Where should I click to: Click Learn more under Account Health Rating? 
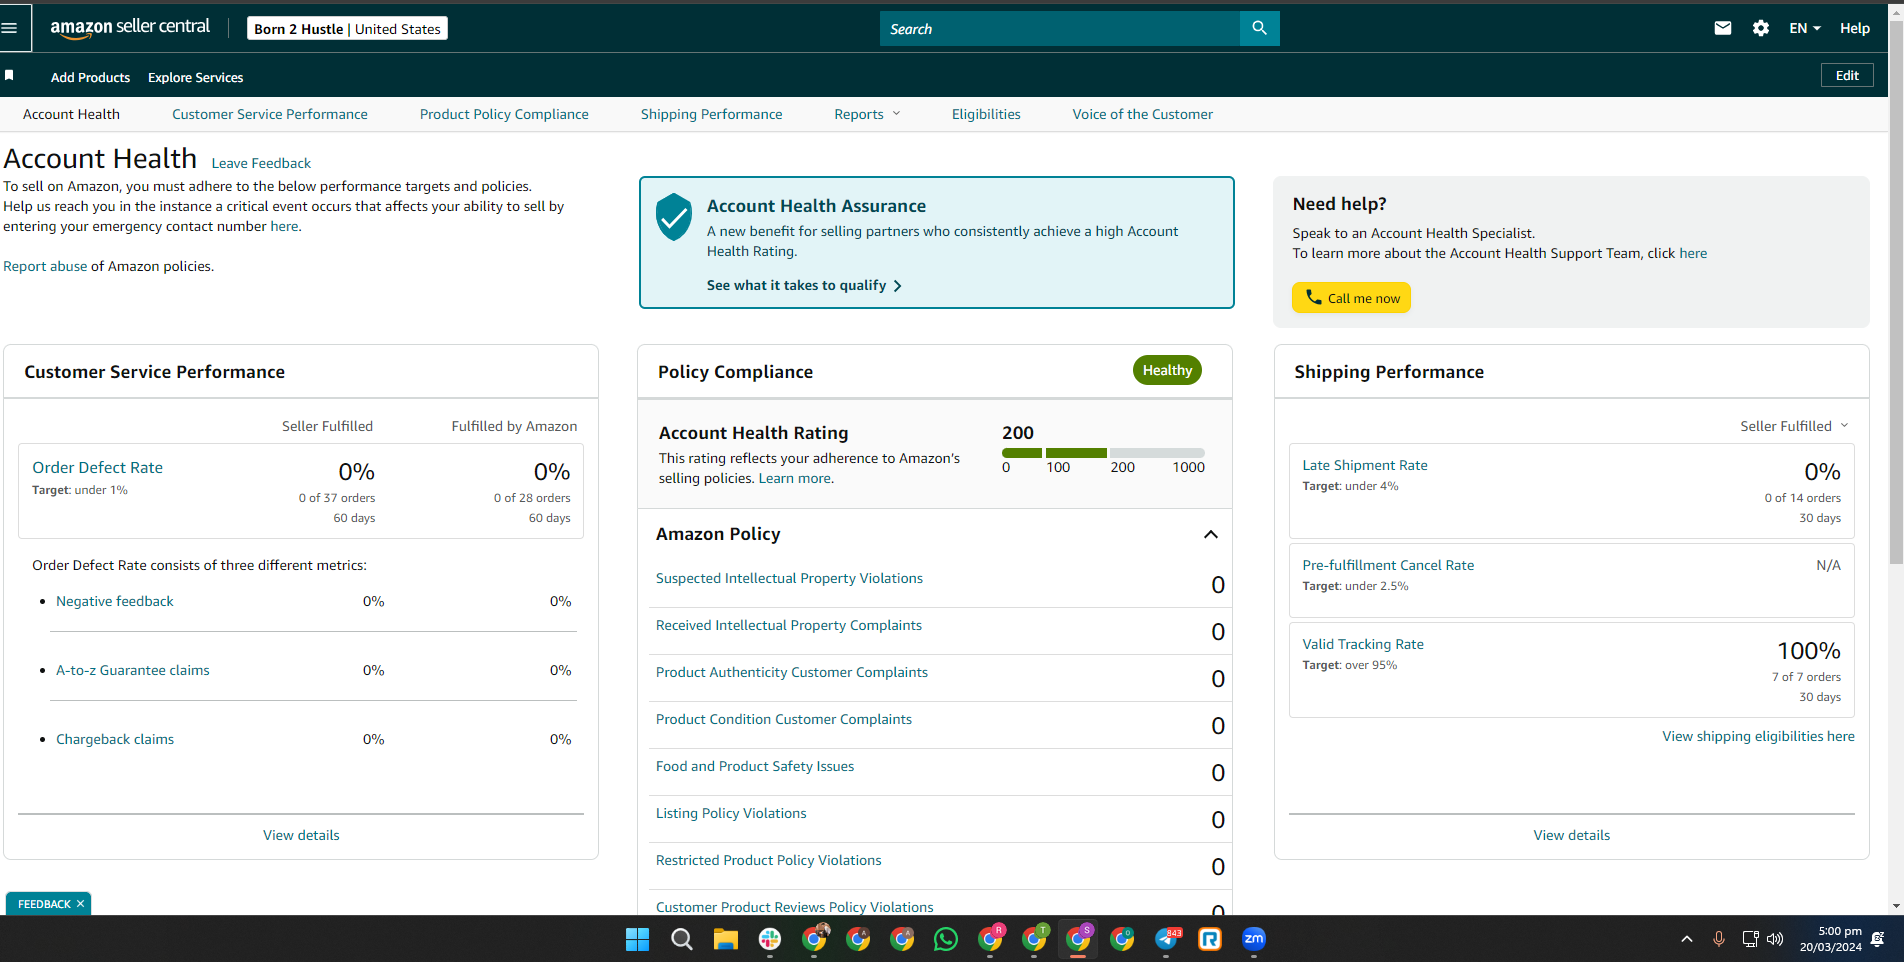796,478
